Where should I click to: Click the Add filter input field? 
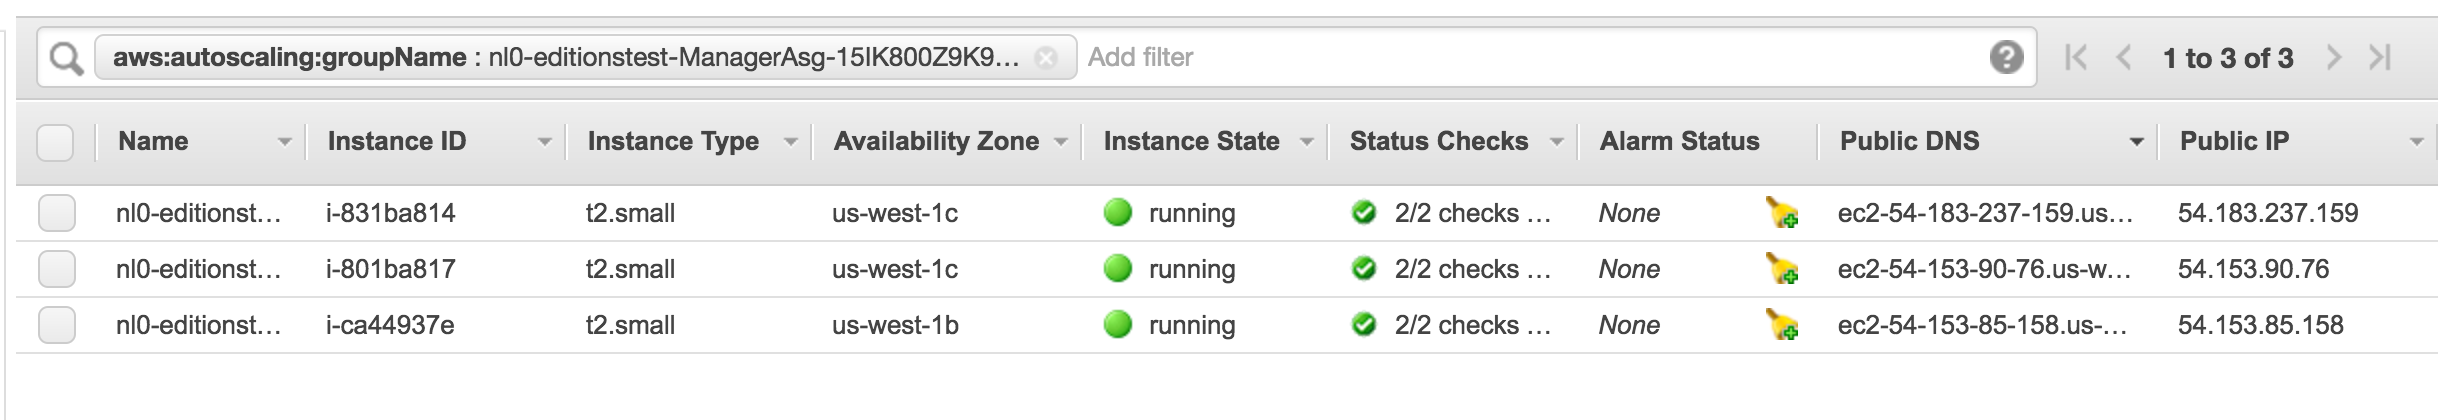point(1500,58)
